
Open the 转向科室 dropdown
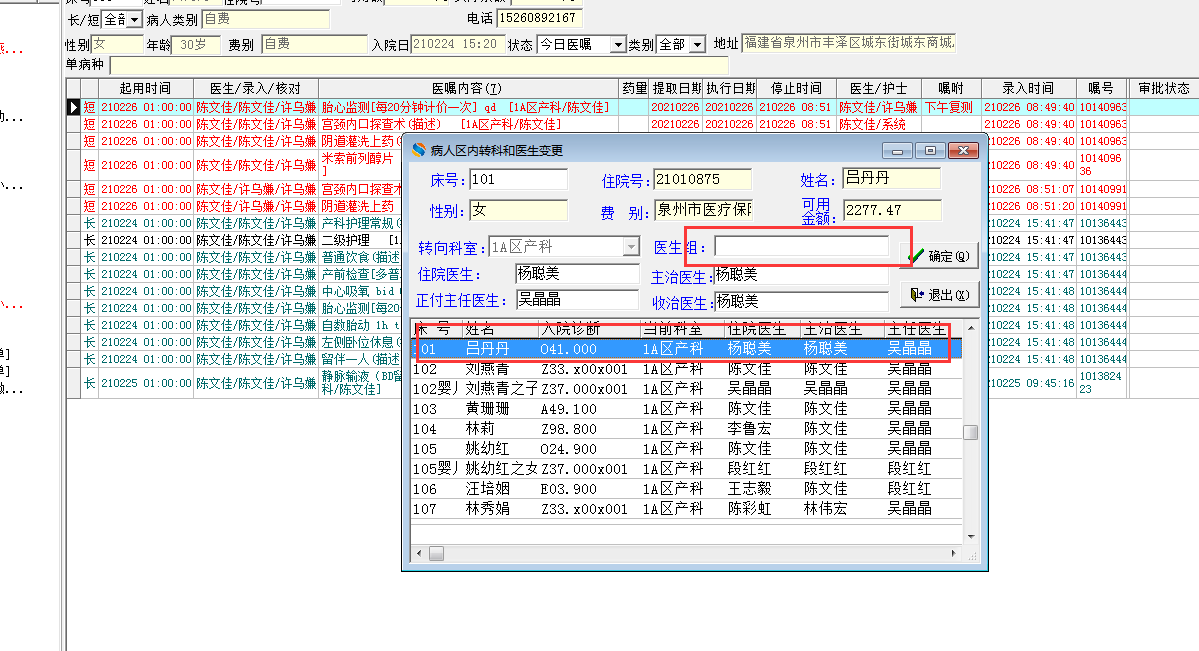631,246
